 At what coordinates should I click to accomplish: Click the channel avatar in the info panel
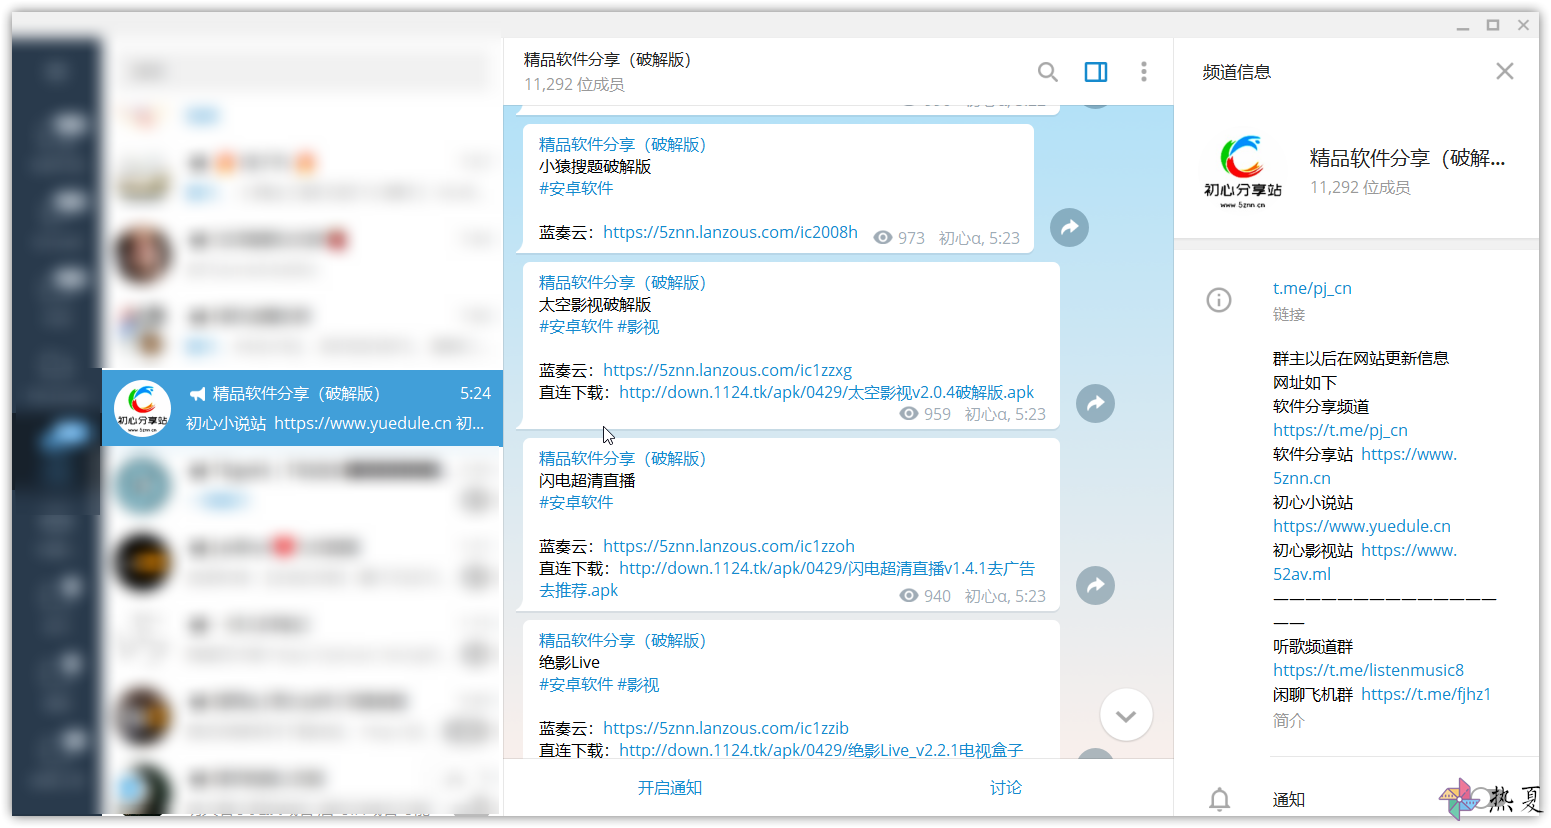pos(1242,171)
